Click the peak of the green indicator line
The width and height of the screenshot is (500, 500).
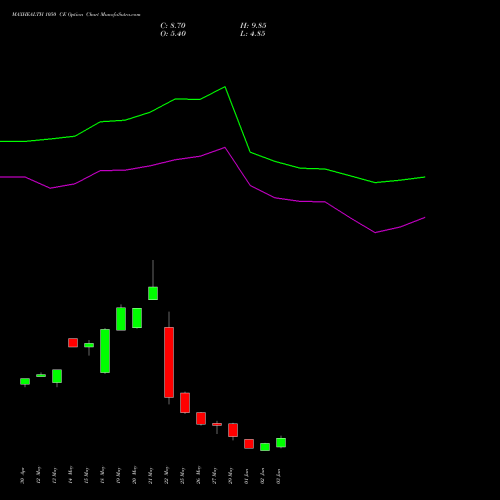225,87
